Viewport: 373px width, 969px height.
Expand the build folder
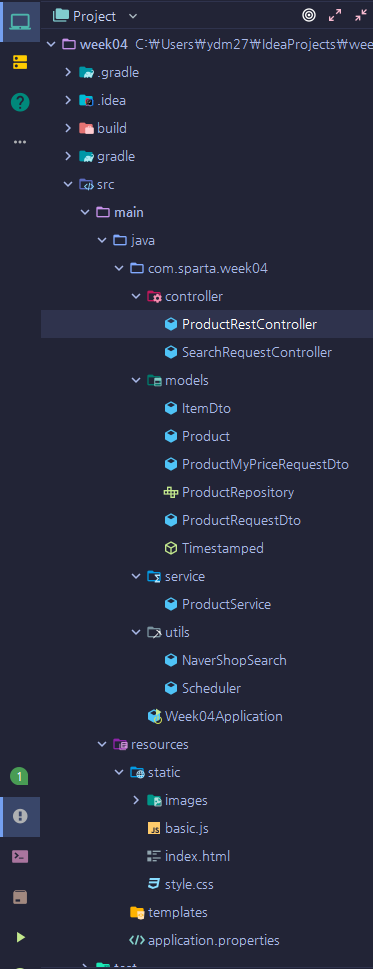[x=69, y=129]
